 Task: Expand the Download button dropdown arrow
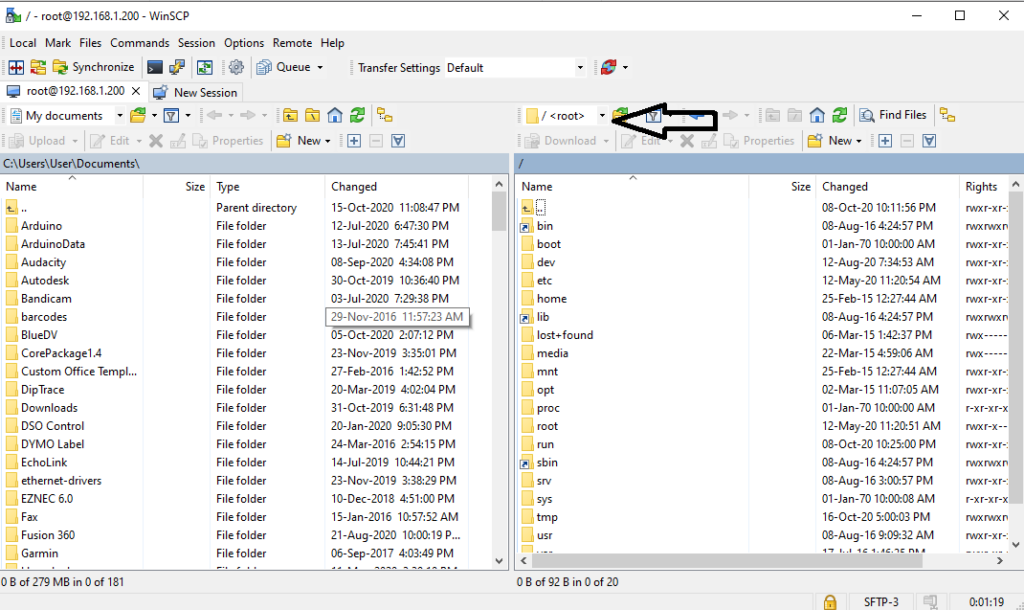click(606, 141)
